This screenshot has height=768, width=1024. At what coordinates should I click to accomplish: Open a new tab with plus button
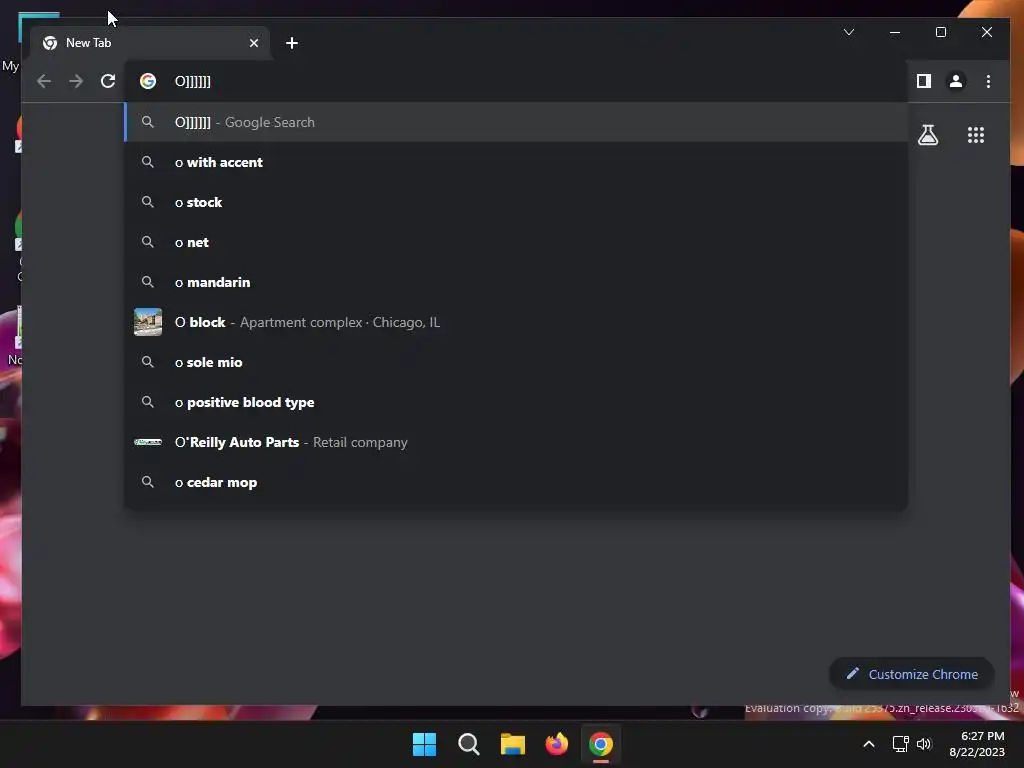(292, 43)
